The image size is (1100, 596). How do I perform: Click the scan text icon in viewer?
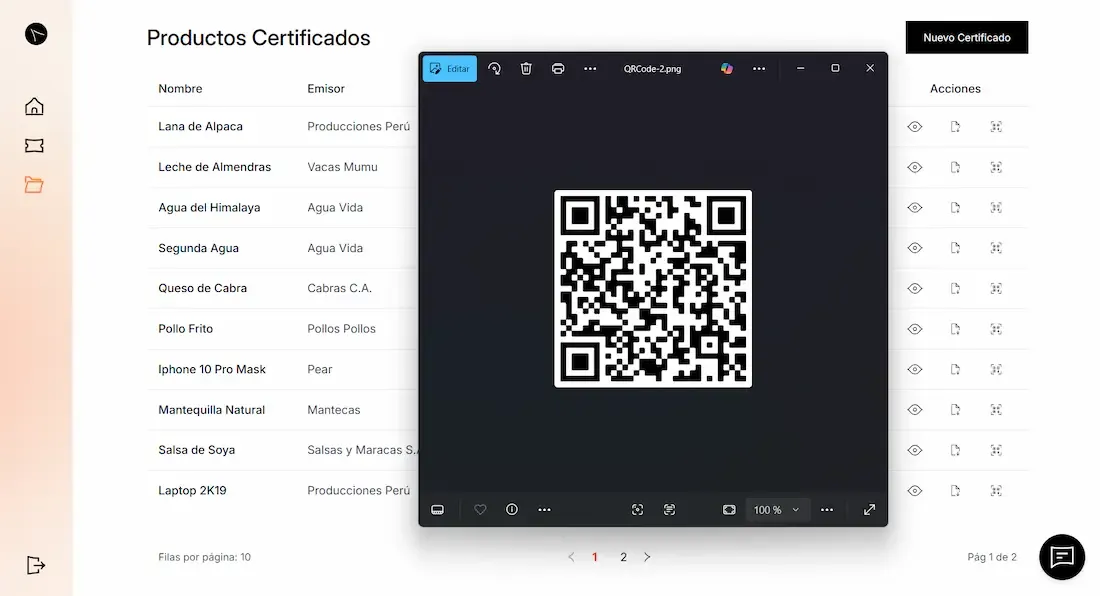[669, 510]
